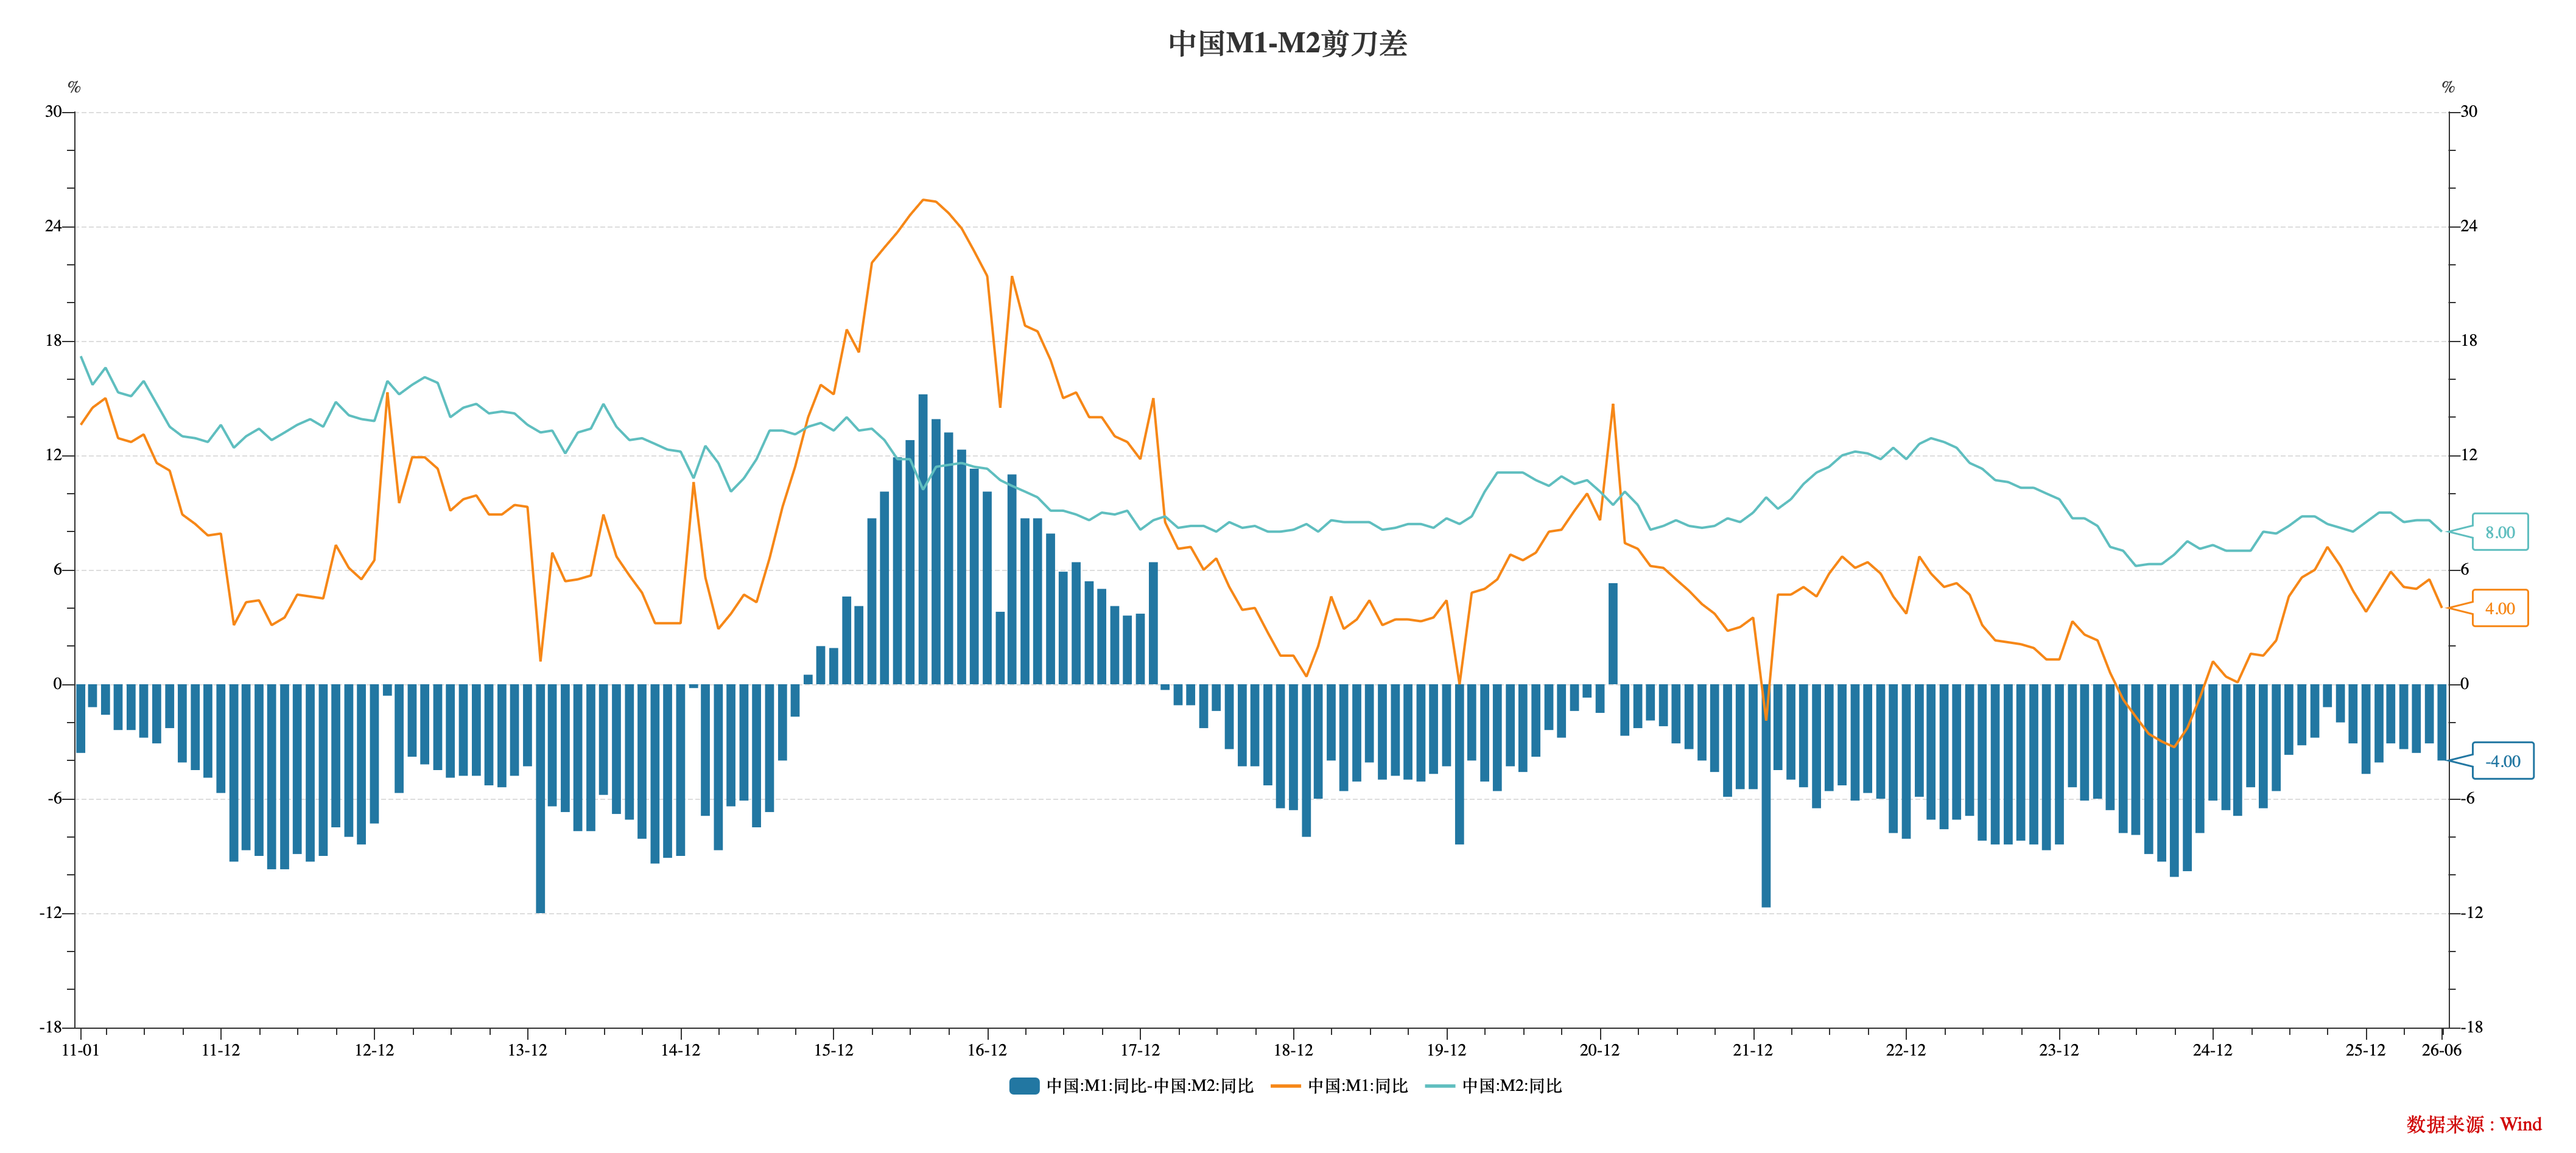Click the left axis -12 tick label
The image size is (2576, 1153).
[x=51, y=913]
